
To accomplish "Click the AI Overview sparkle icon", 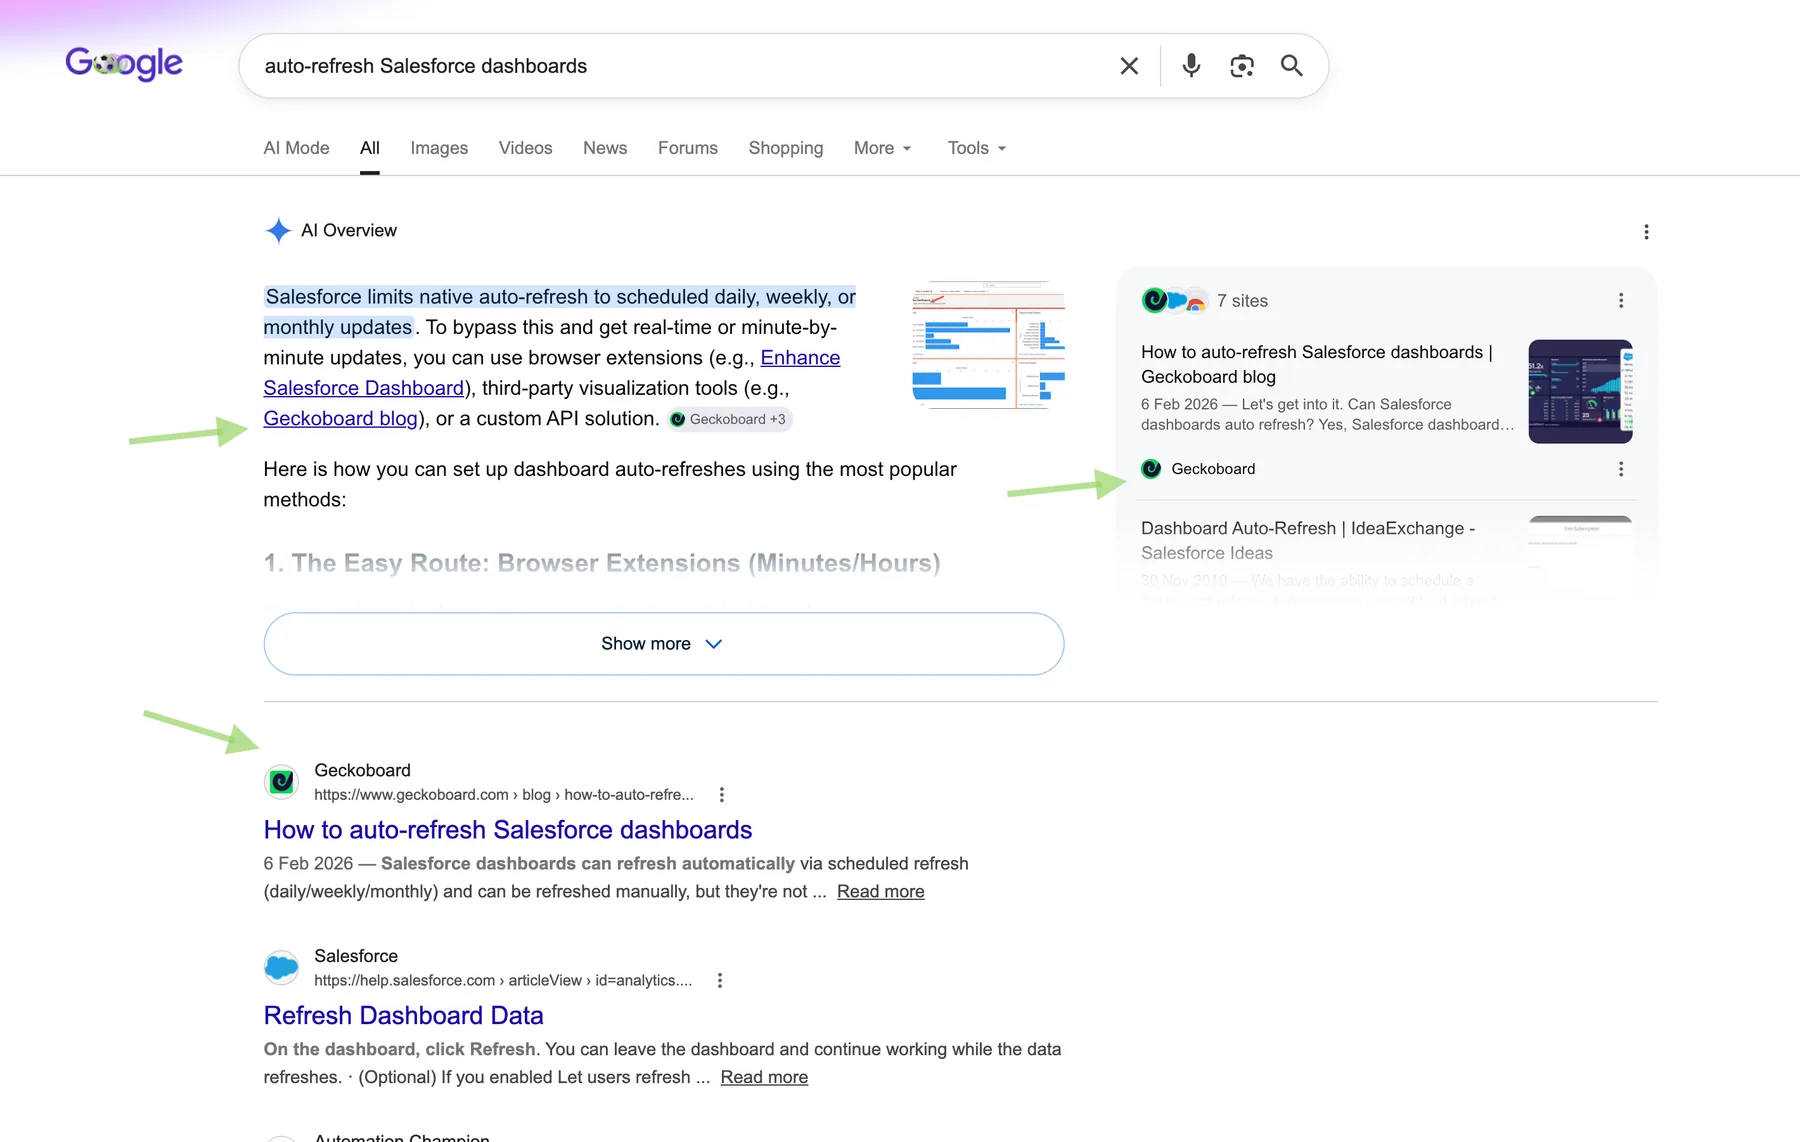I will 278,231.
